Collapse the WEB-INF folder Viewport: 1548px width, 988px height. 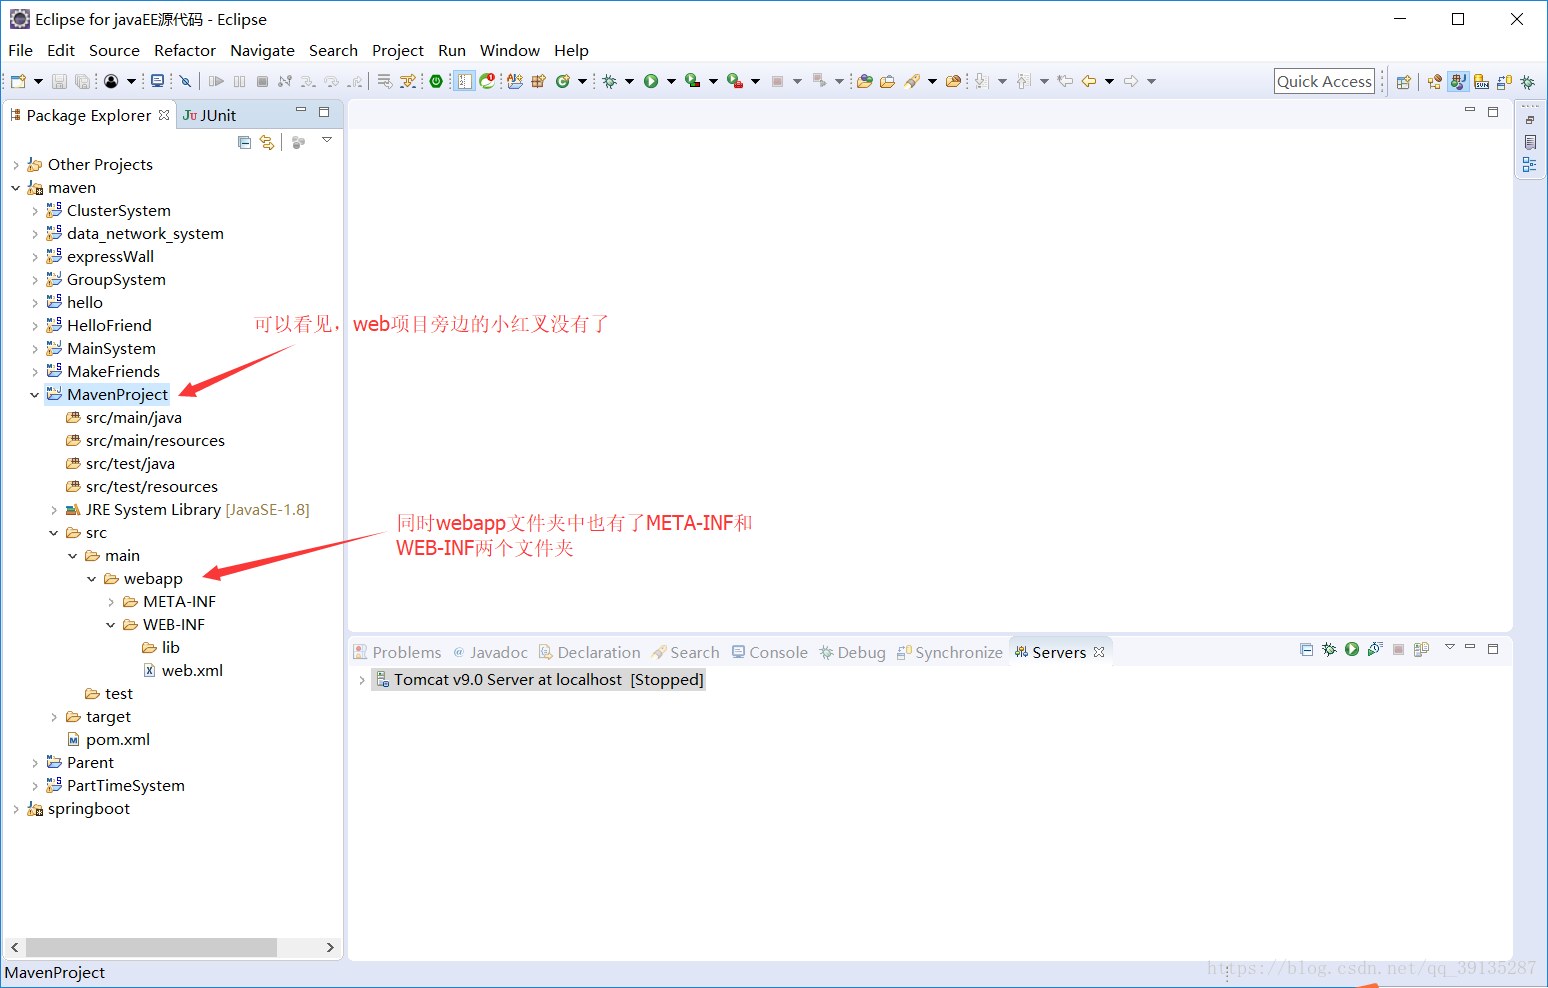(111, 625)
